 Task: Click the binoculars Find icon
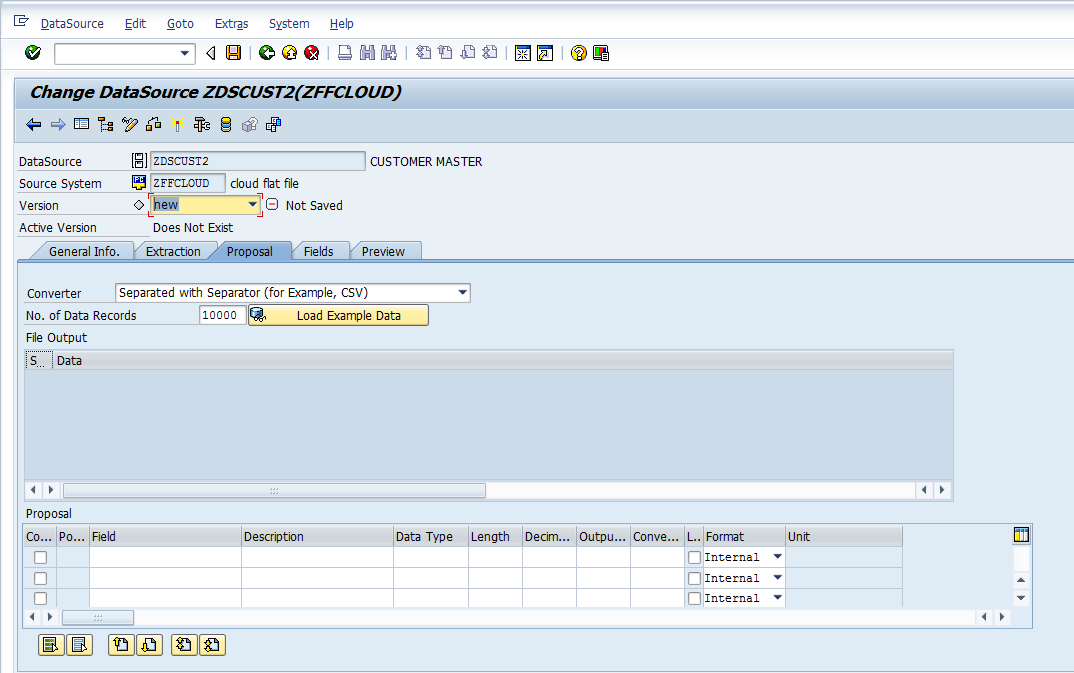tap(367, 52)
